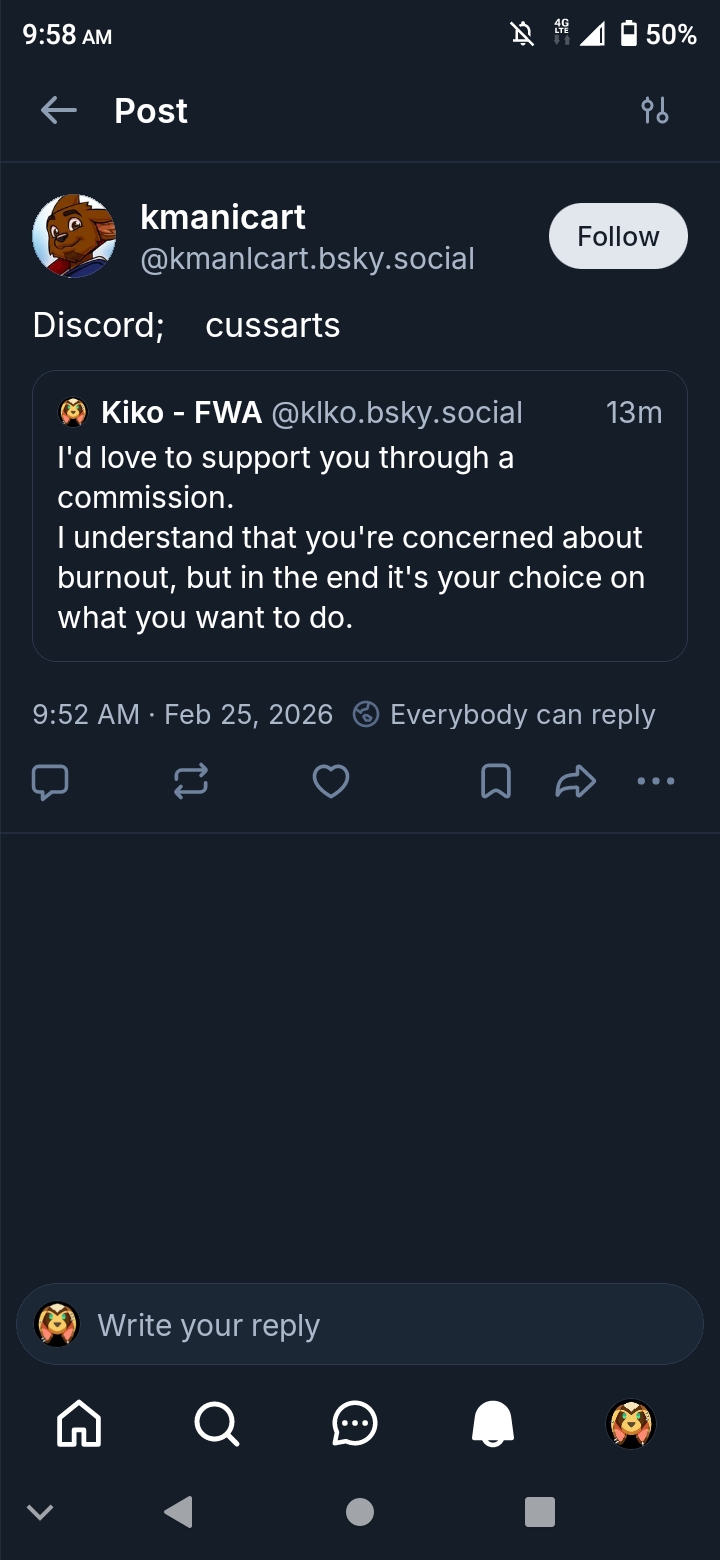The image size is (720, 1560).
Task: Open my profile from bottom bar
Action: pyautogui.click(x=631, y=1423)
